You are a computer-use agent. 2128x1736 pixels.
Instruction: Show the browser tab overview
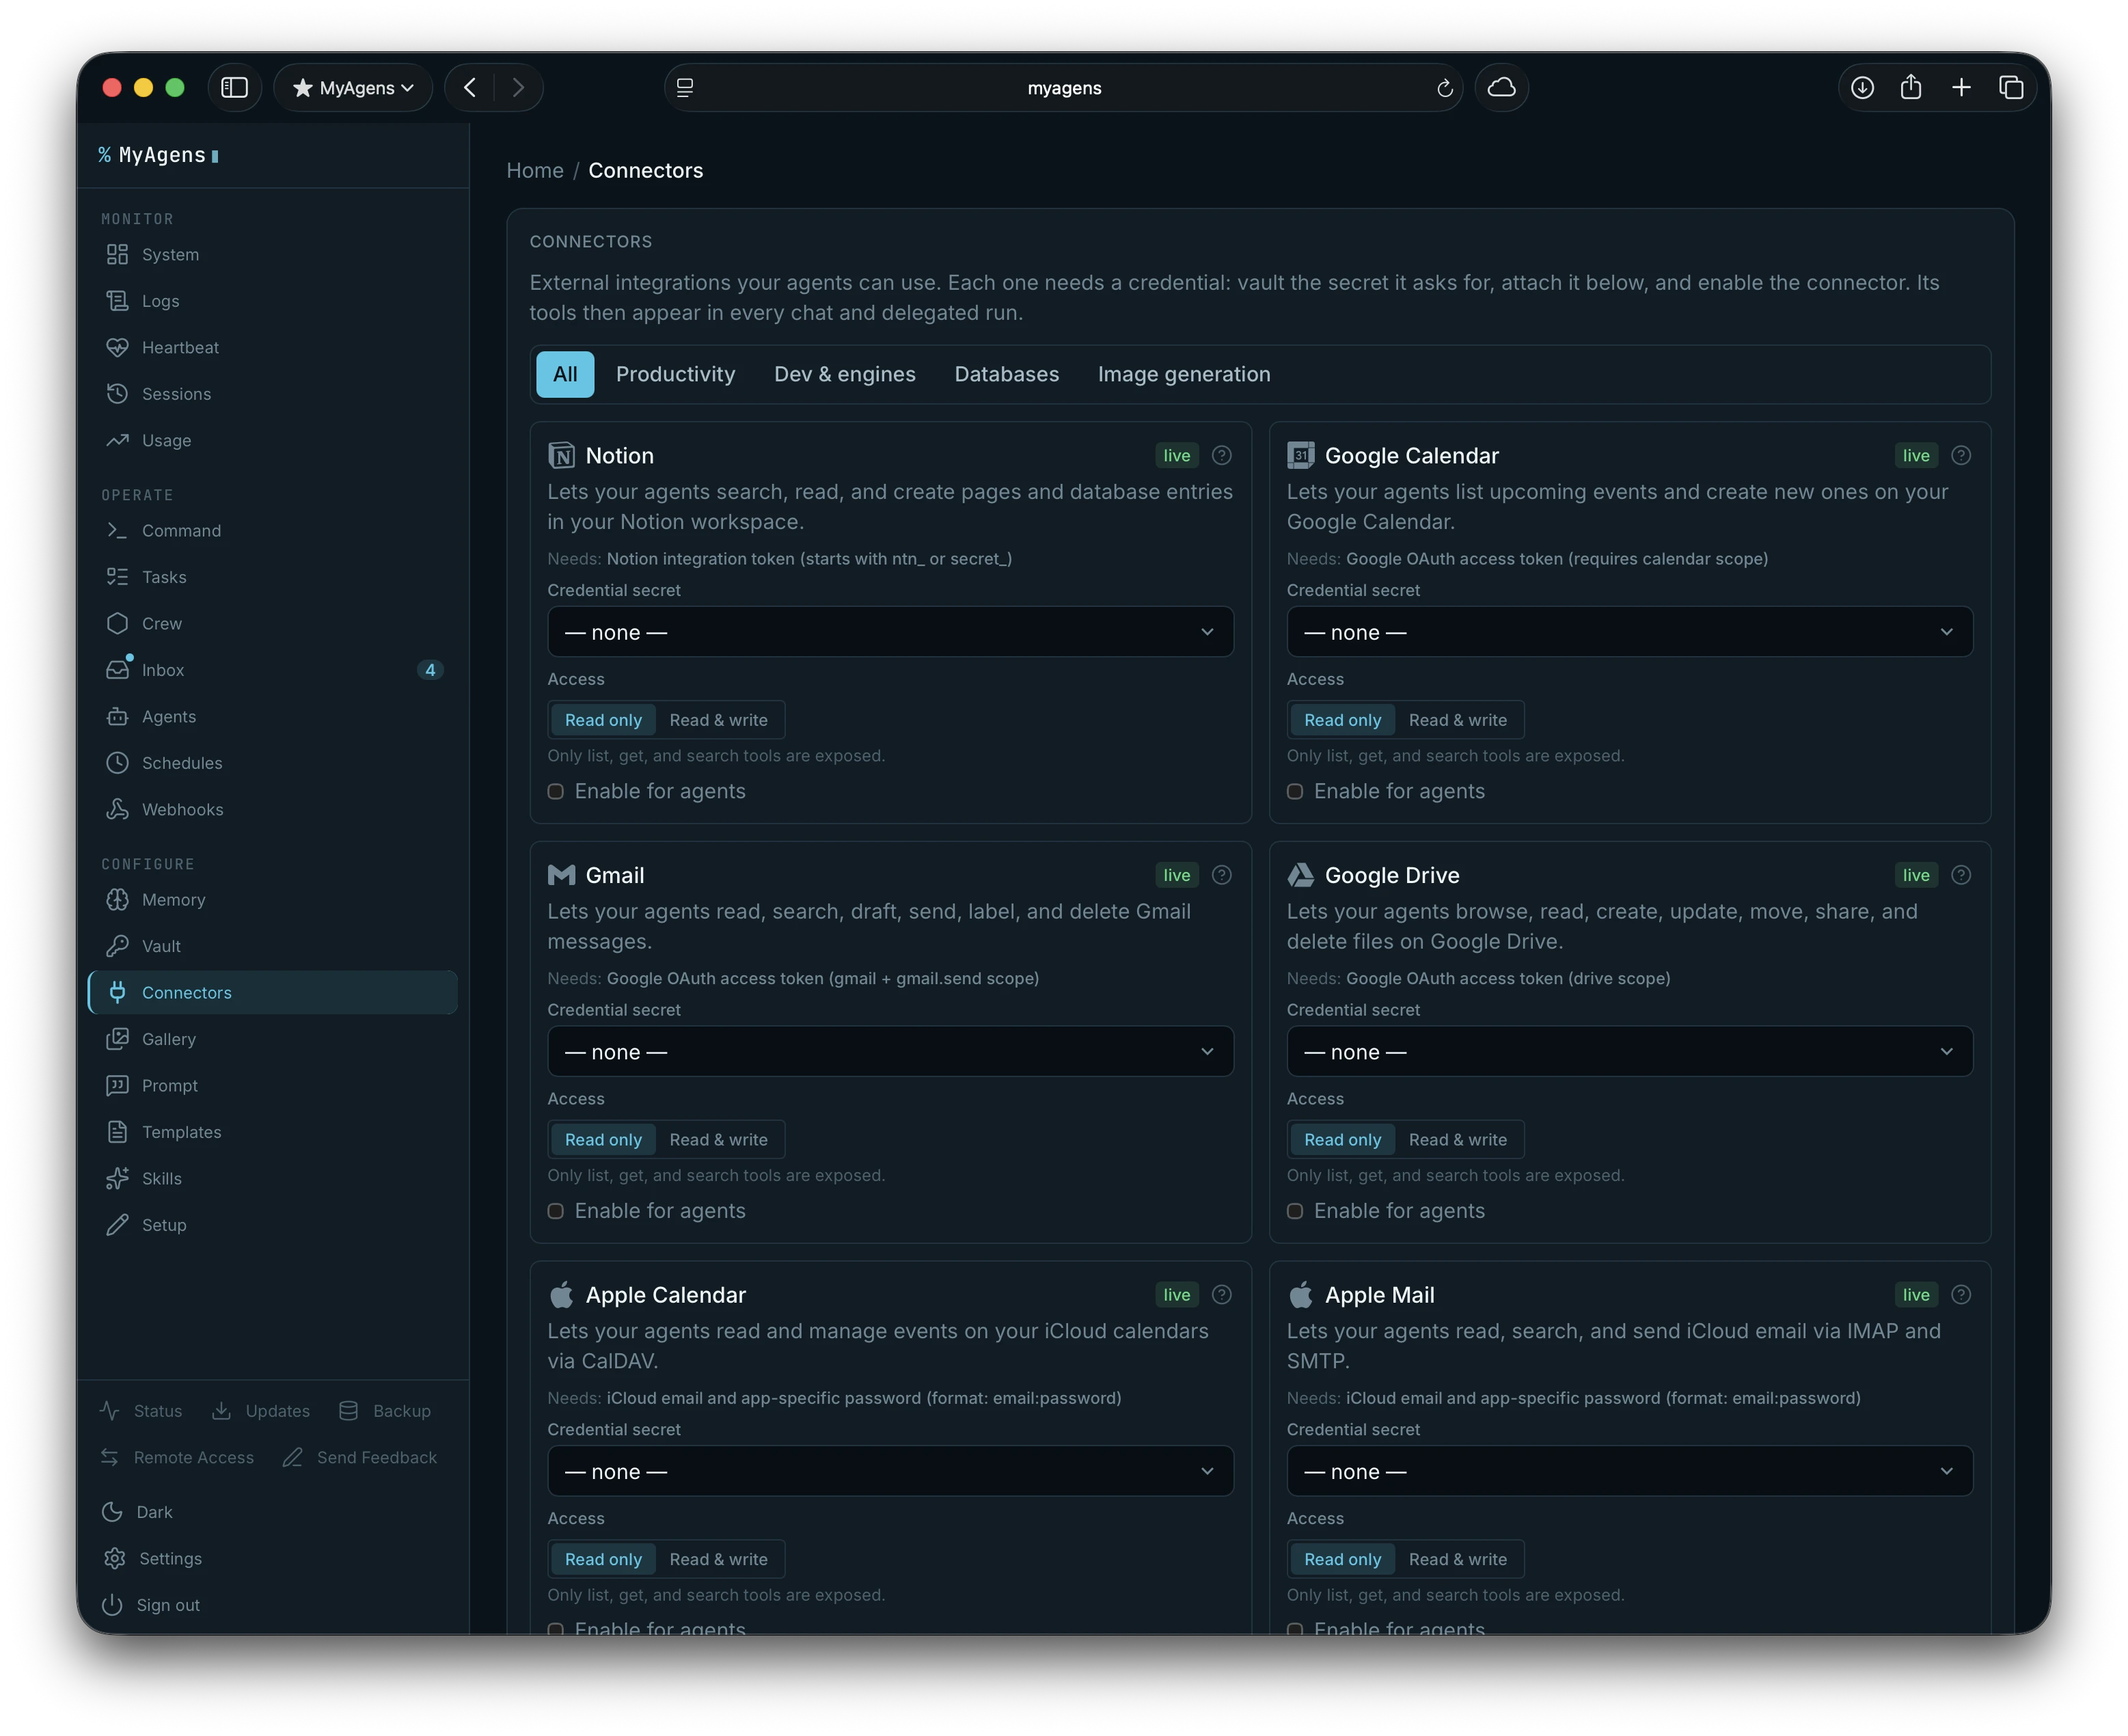click(x=2010, y=88)
